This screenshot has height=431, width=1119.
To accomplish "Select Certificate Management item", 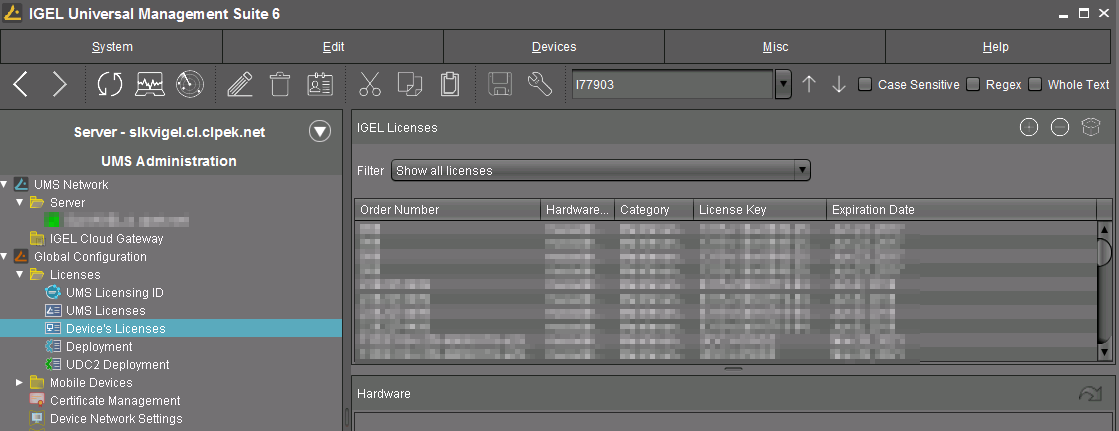I will [115, 400].
